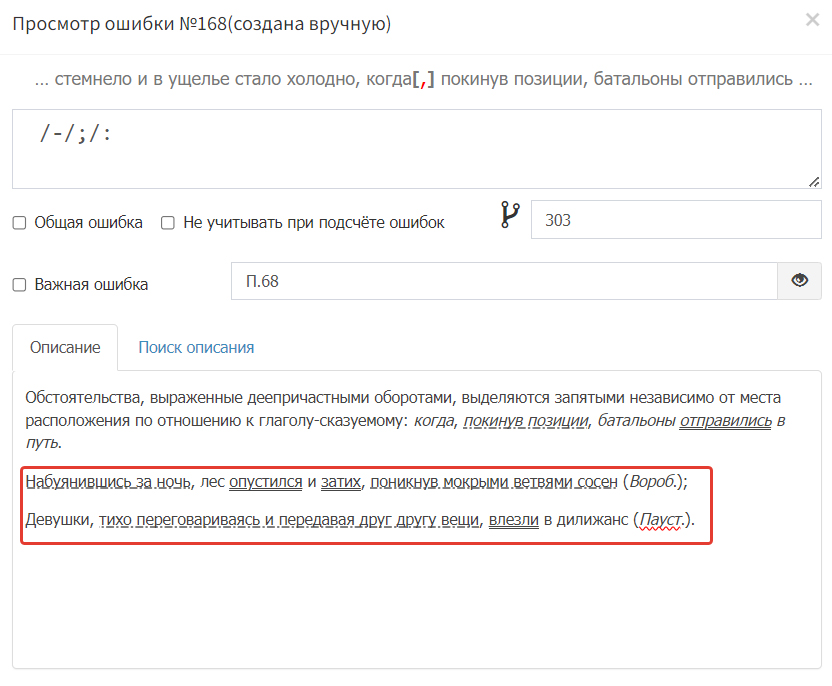Select the Описание tab
The width and height of the screenshot is (832, 686).
pyautogui.click(x=65, y=348)
